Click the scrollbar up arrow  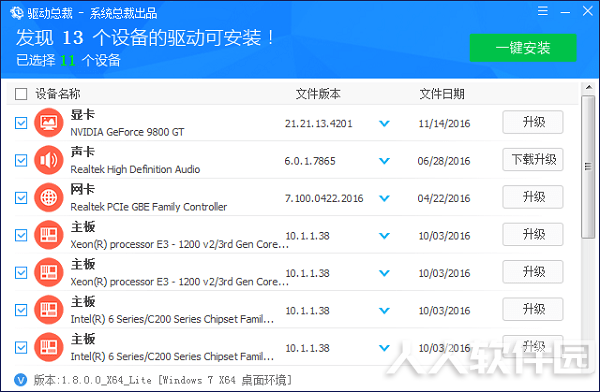(589, 88)
